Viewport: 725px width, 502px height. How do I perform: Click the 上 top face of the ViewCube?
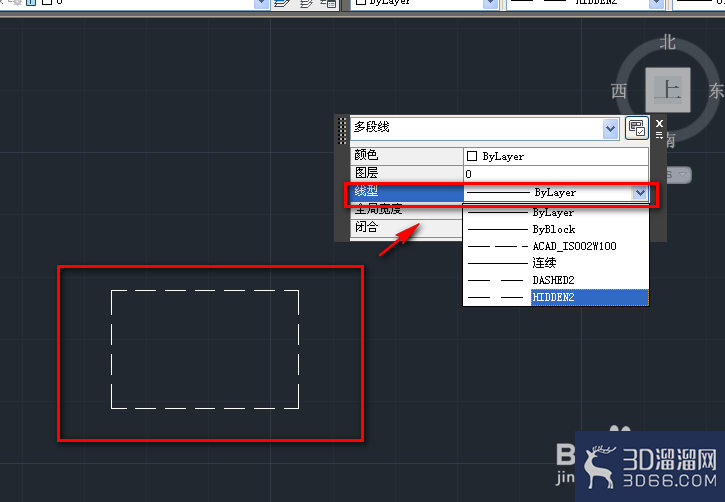click(x=668, y=90)
